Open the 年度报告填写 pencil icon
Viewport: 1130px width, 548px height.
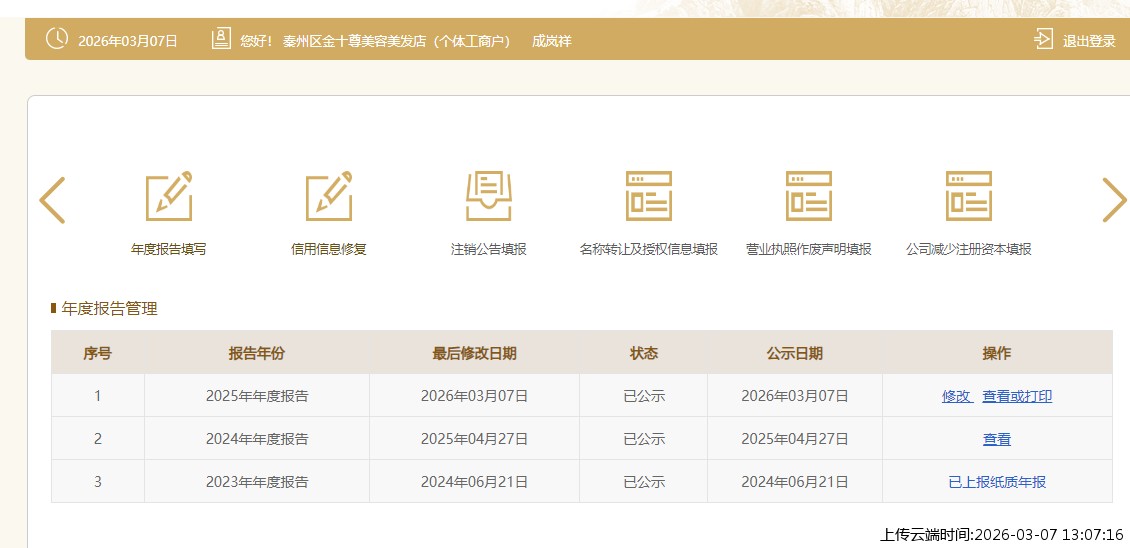tap(169, 196)
